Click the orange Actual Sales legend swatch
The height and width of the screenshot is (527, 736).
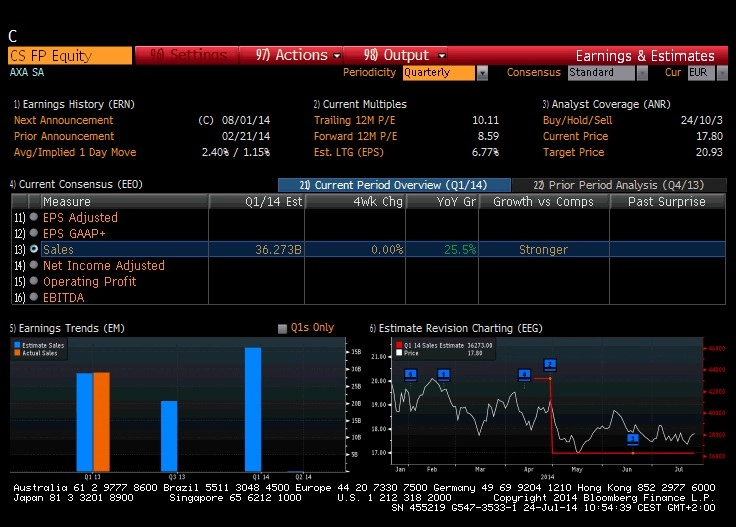[x=17, y=353]
